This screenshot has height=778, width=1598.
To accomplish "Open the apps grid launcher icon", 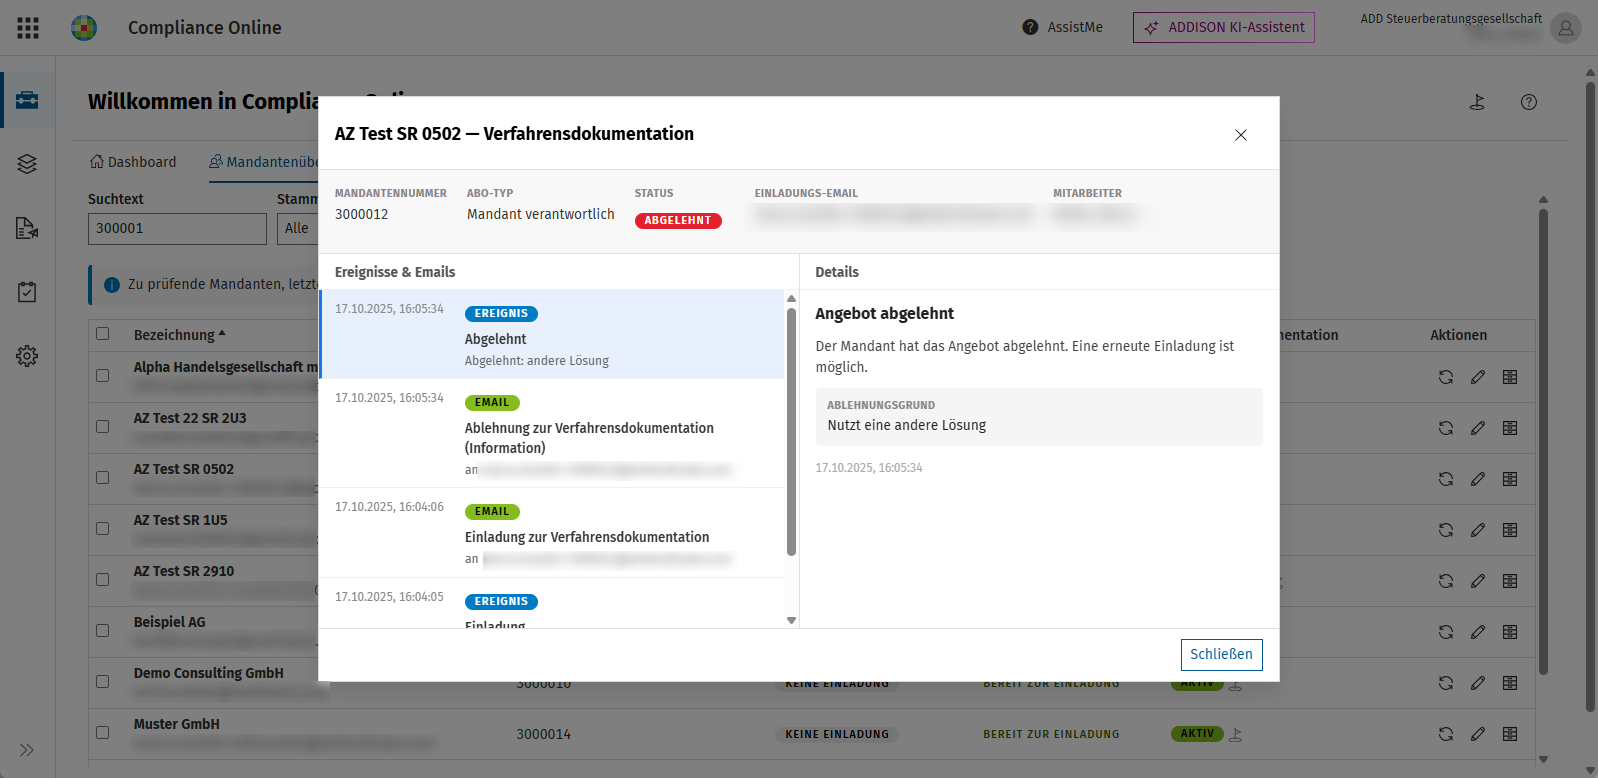I will [x=28, y=28].
